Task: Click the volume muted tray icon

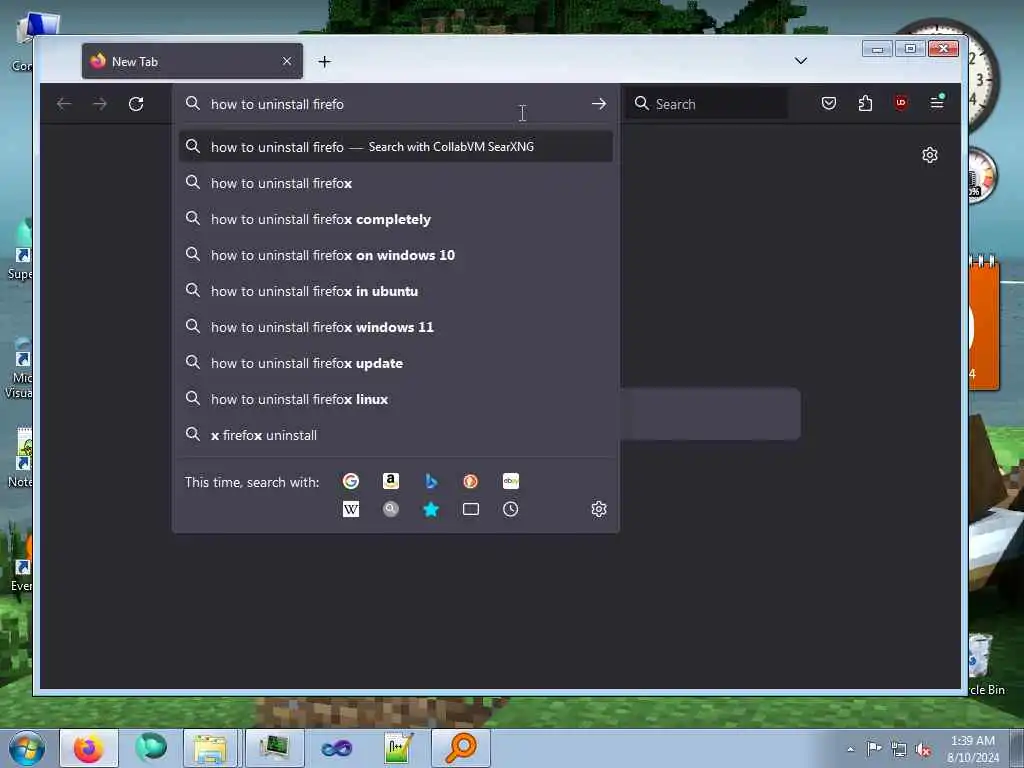Action: (923, 750)
